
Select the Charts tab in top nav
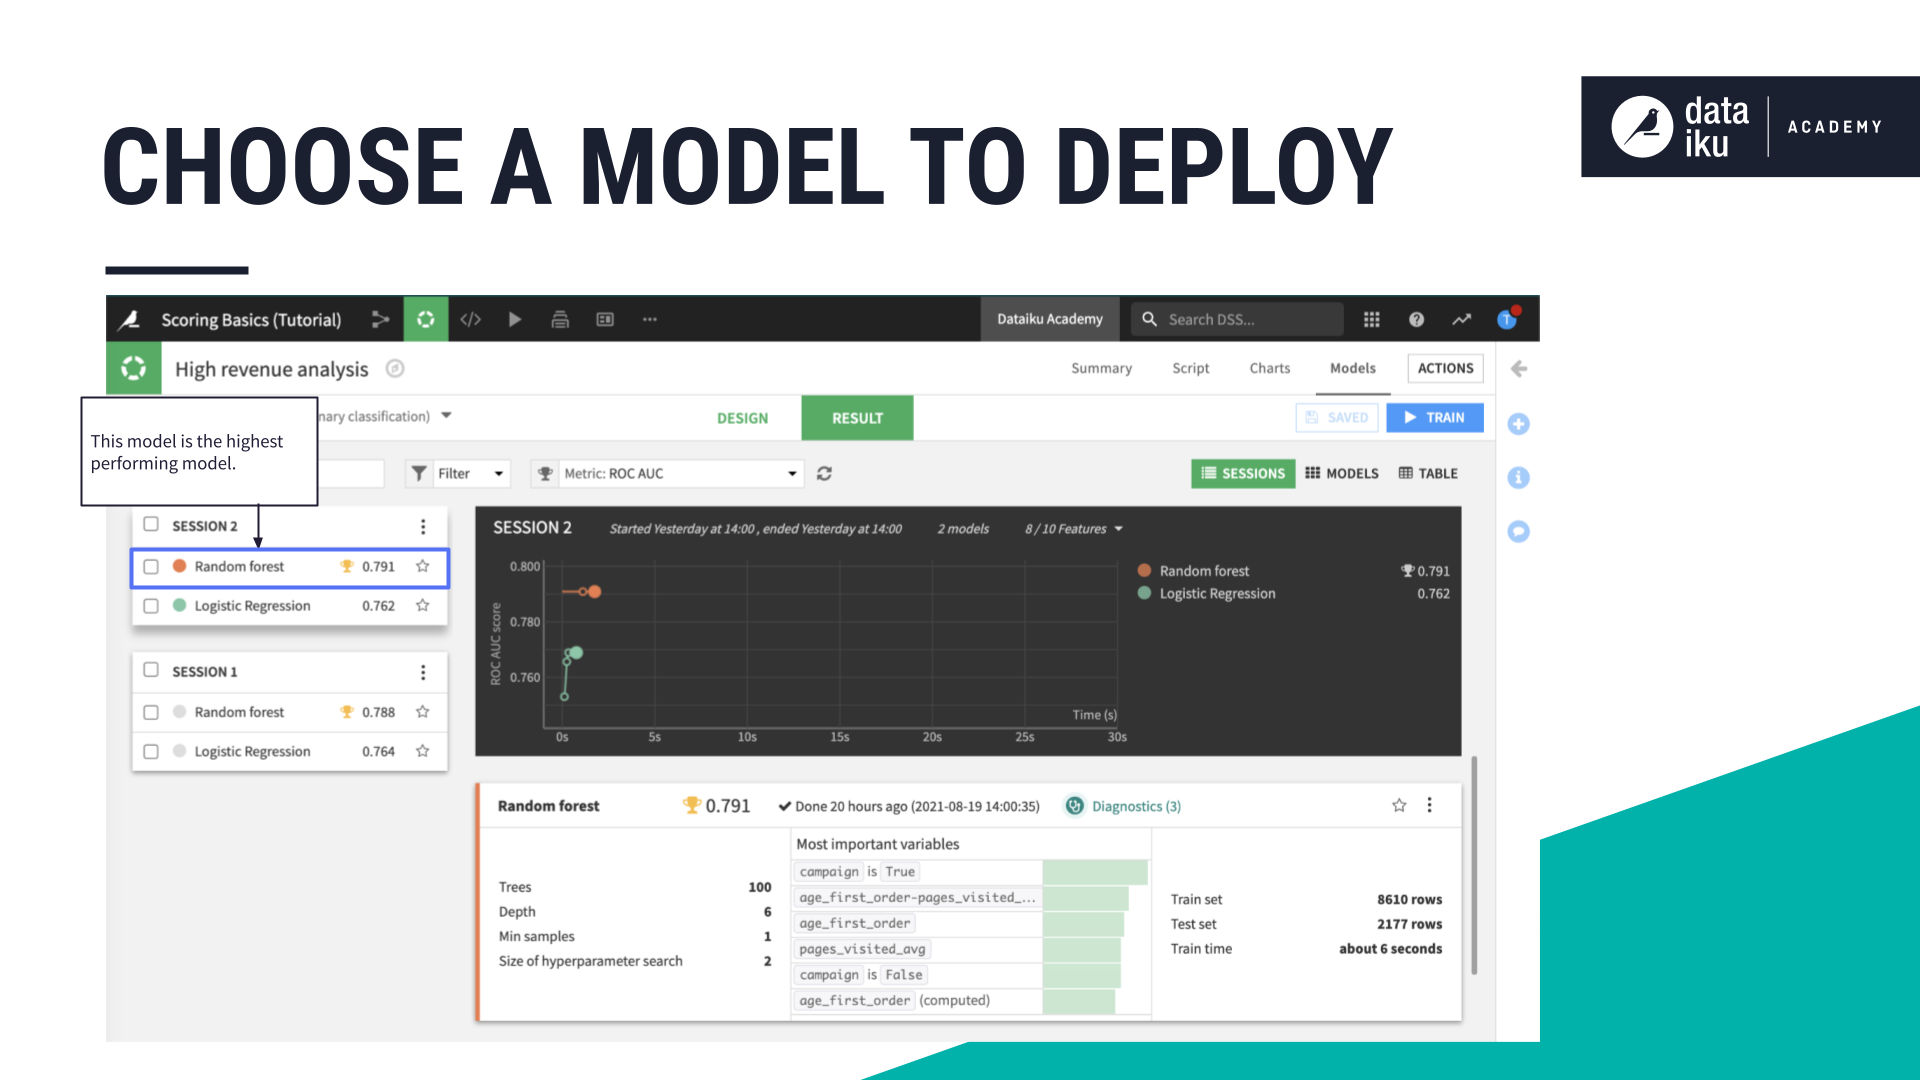click(1270, 368)
